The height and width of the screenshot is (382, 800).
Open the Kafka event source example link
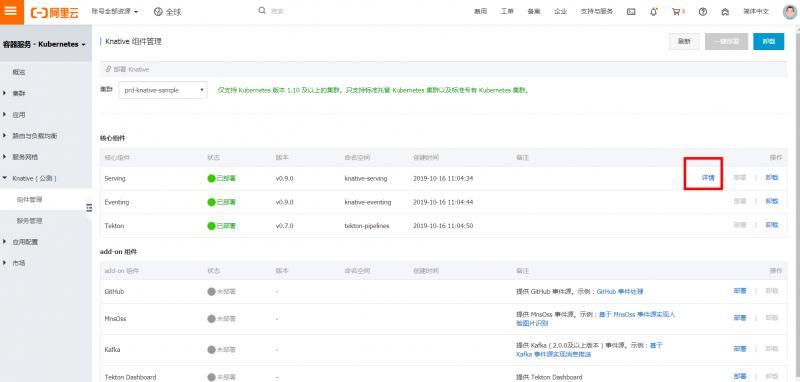[589, 350]
